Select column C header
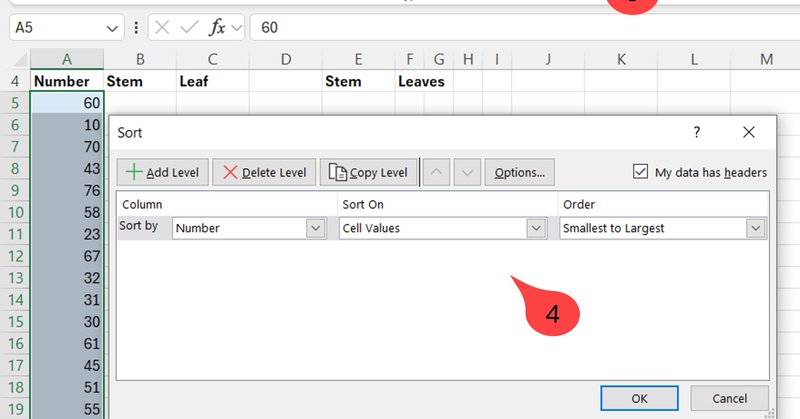 (x=213, y=59)
